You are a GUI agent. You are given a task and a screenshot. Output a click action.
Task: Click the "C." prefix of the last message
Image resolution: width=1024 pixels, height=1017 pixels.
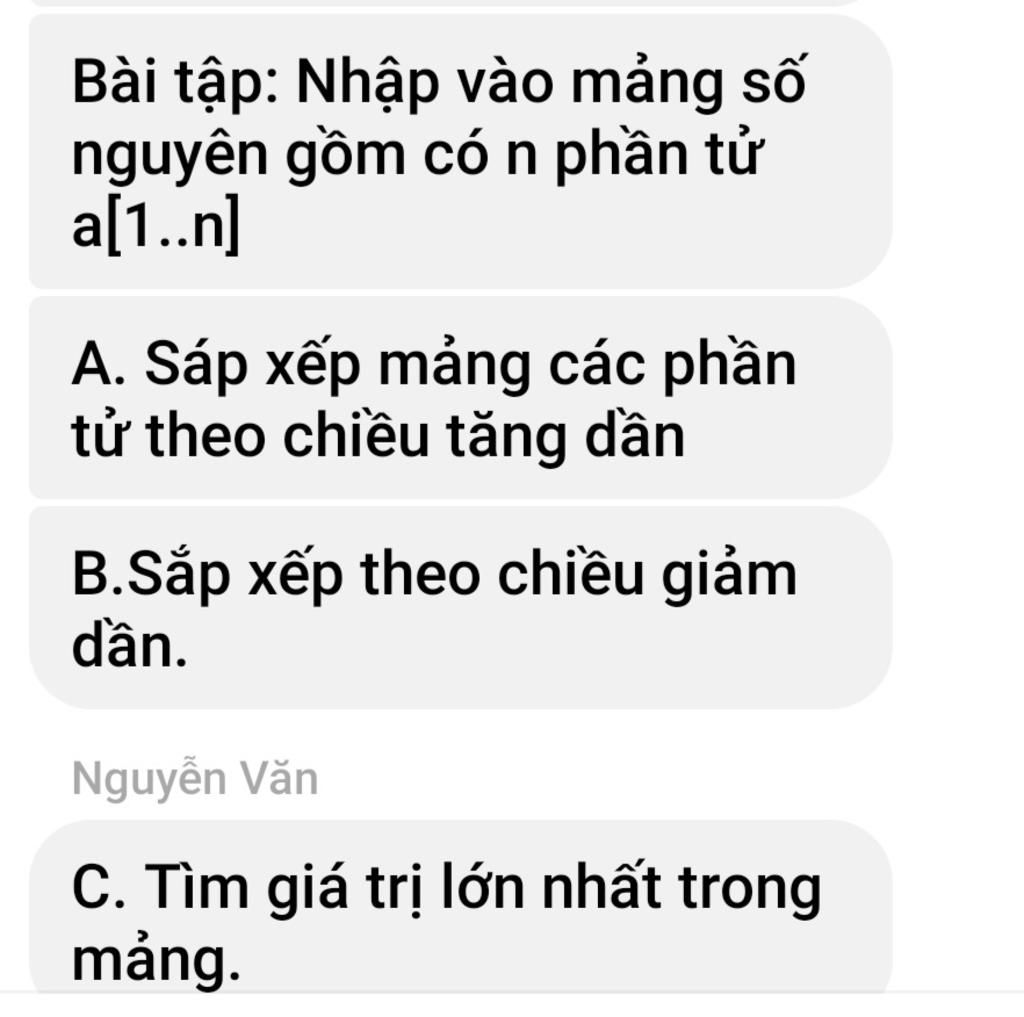pyautogui.click(x=99, y=887)
